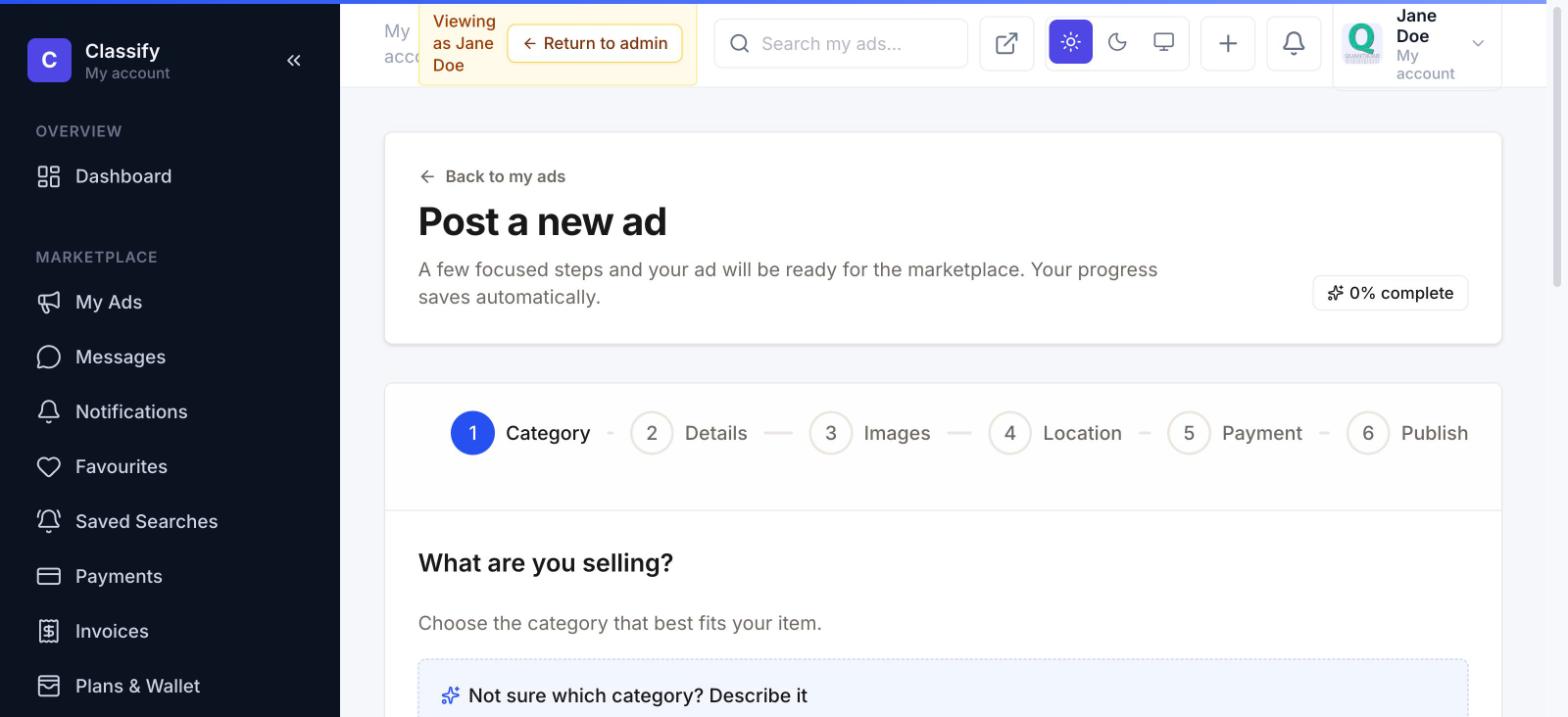This screenshot has height=717, width=1568.
Task: Switch to dark theme moon icon
Action: point(1118,42)
